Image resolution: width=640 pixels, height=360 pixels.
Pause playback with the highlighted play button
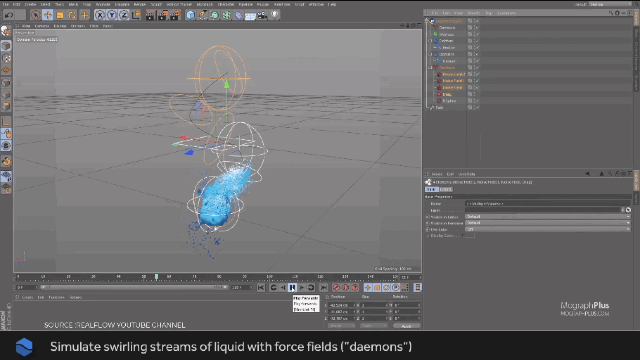pyautogui.click(x=292, y=288)
